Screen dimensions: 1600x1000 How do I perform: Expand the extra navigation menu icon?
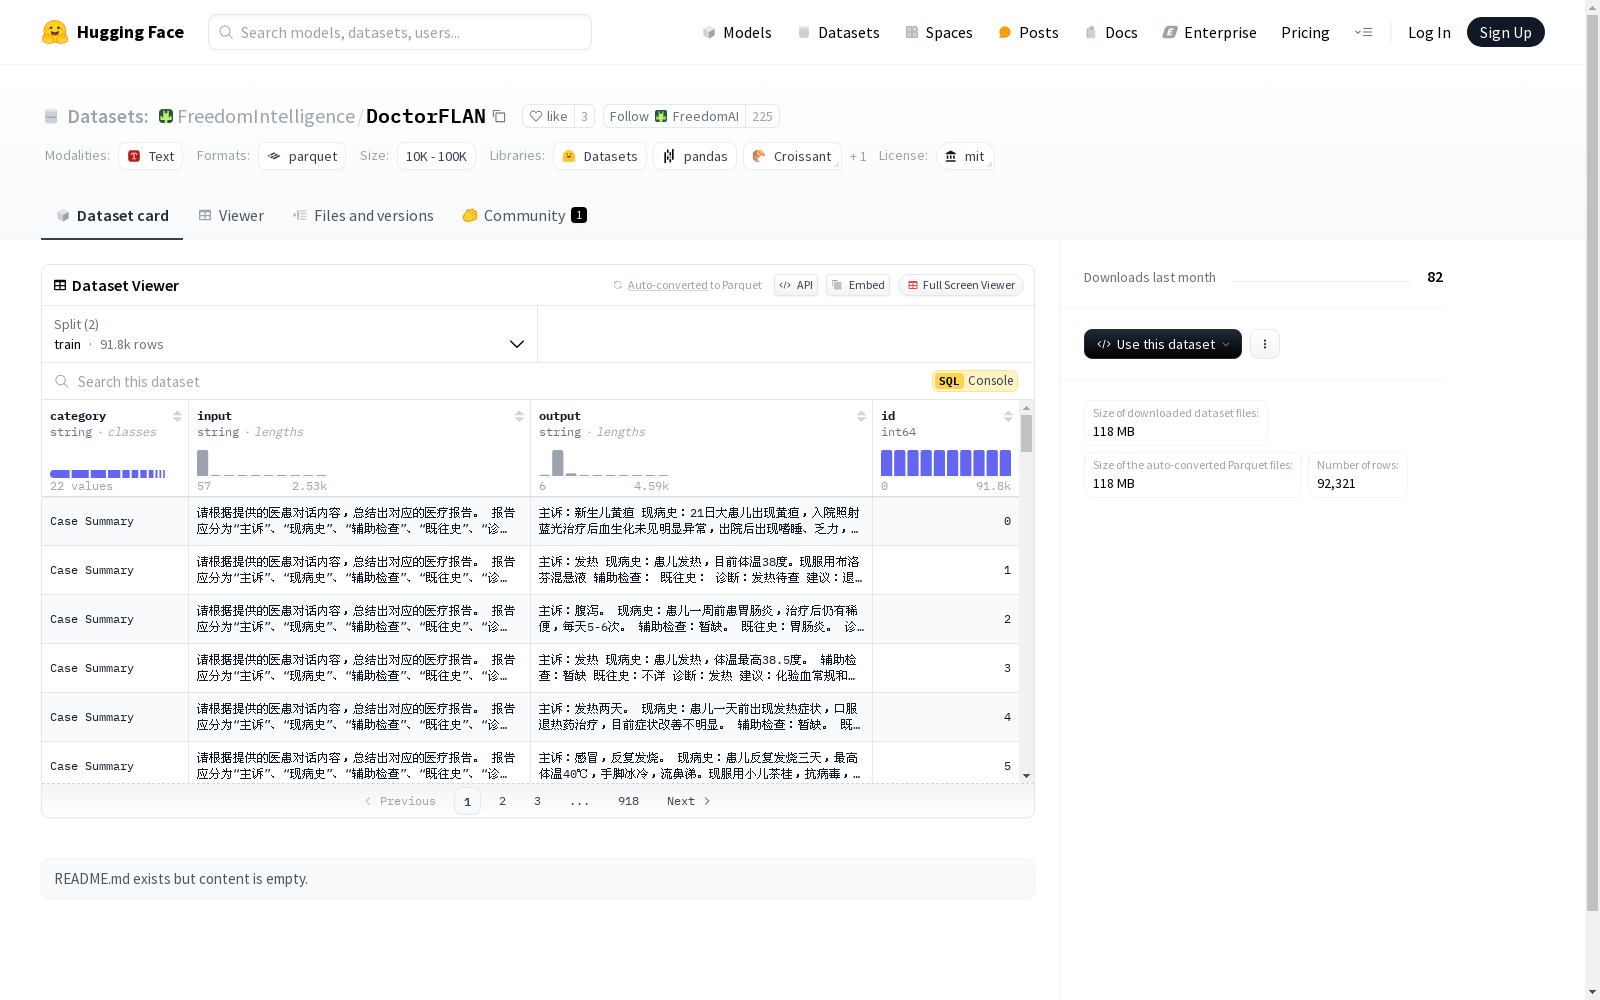tap(1363, 32)
